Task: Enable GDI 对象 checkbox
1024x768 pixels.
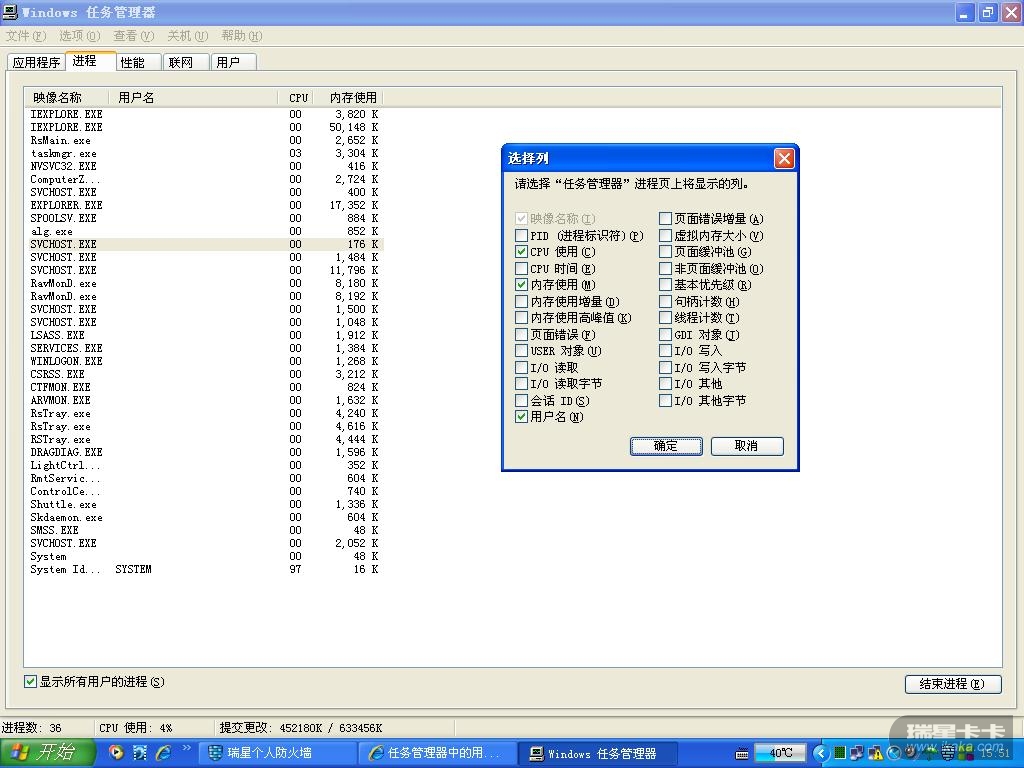Action: 665,334
